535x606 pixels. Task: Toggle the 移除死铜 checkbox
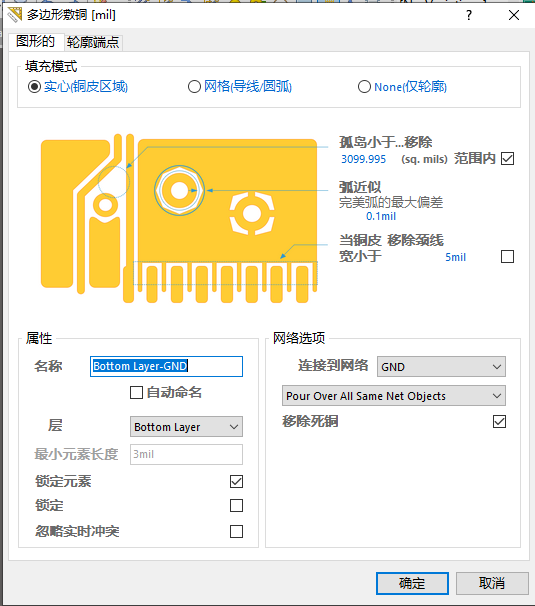[x=499, y=421]
